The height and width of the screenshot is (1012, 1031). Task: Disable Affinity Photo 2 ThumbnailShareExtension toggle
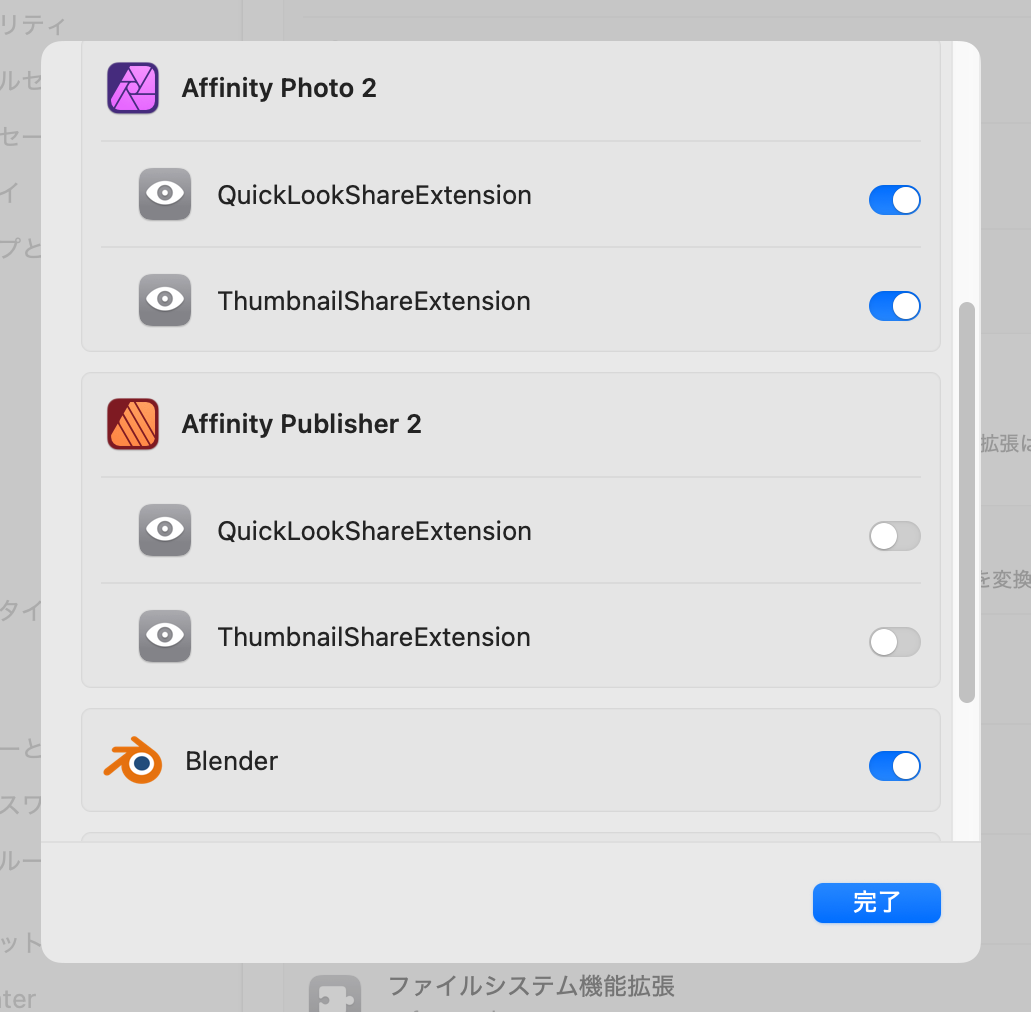[x=894, y=306]
